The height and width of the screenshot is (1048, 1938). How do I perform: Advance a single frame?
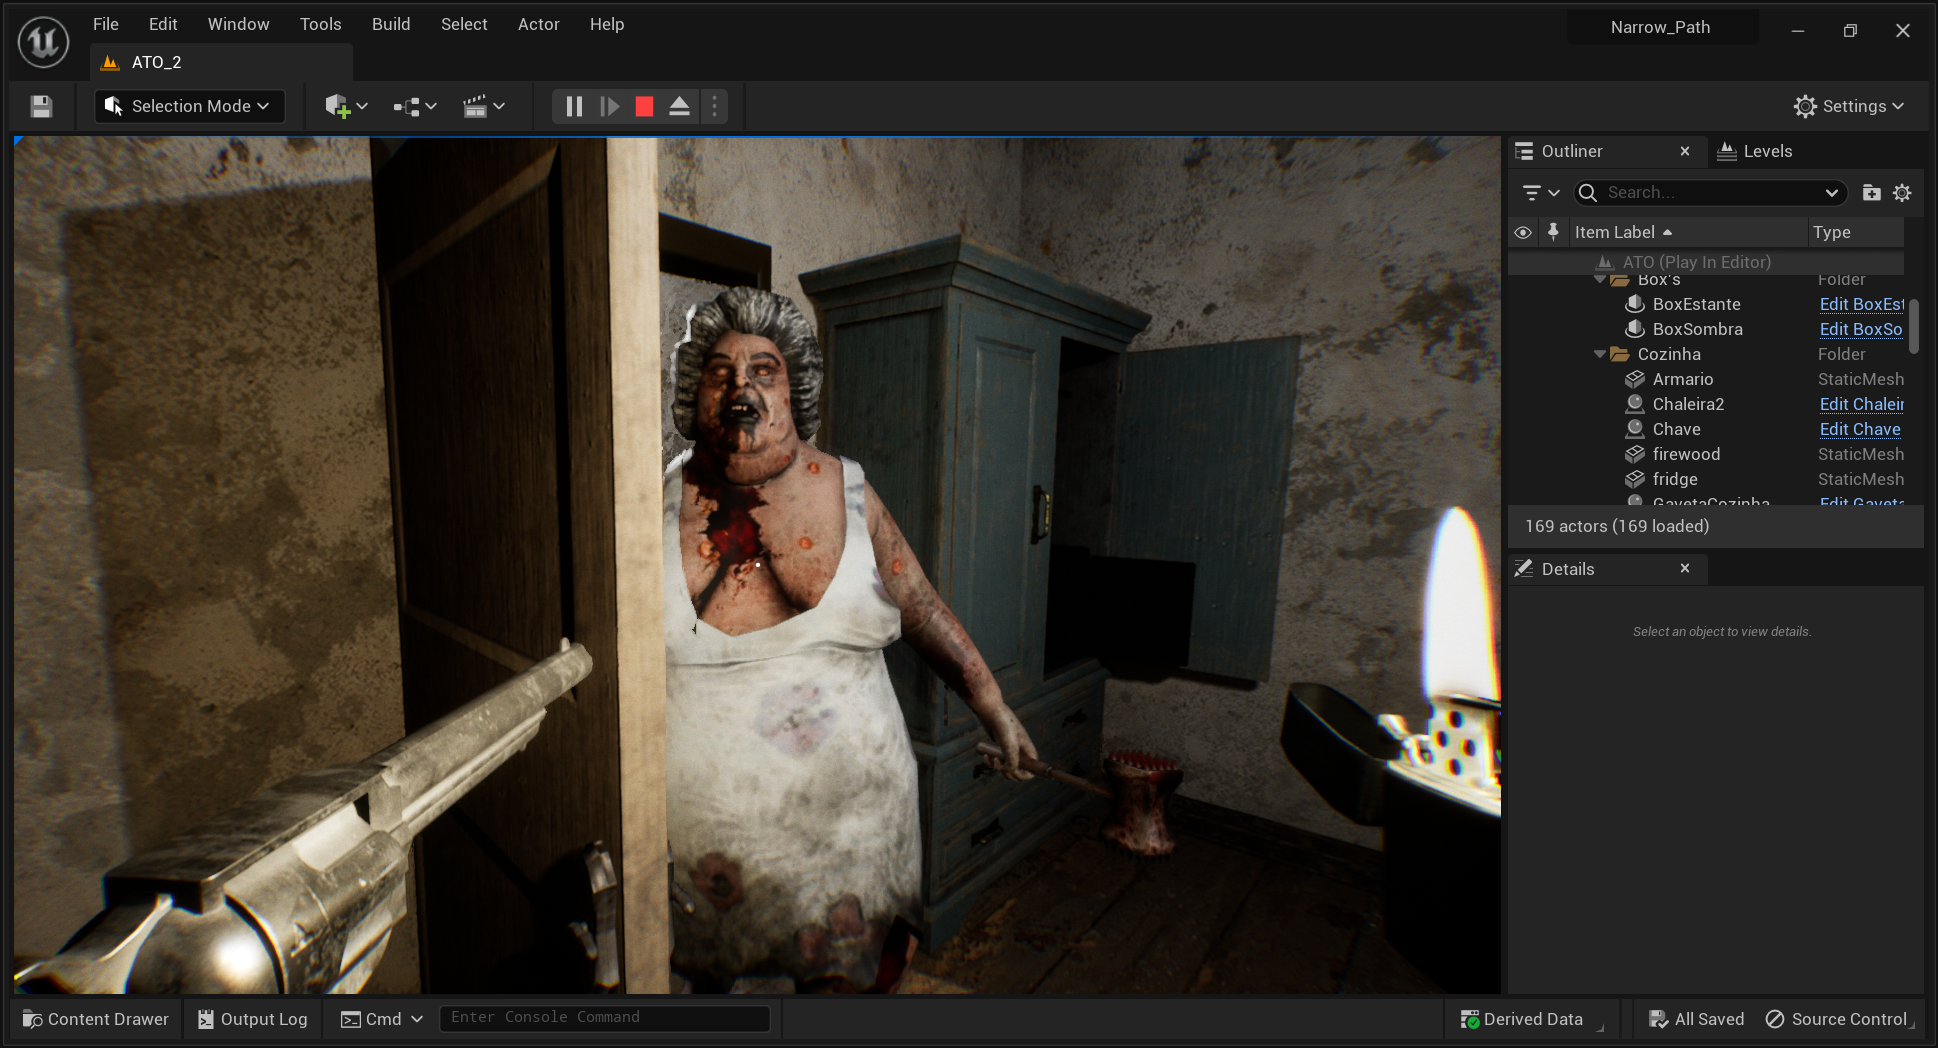click(609, 106)
